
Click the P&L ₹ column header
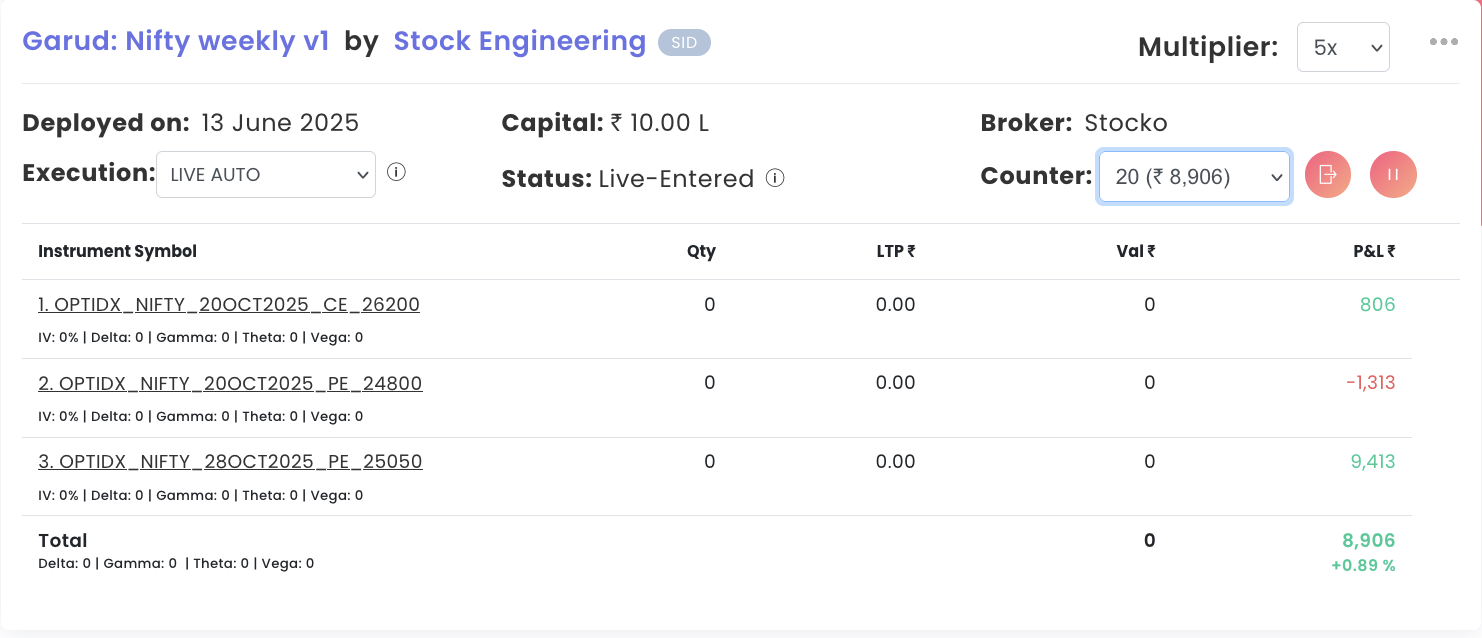click(x=1374, y=251)
